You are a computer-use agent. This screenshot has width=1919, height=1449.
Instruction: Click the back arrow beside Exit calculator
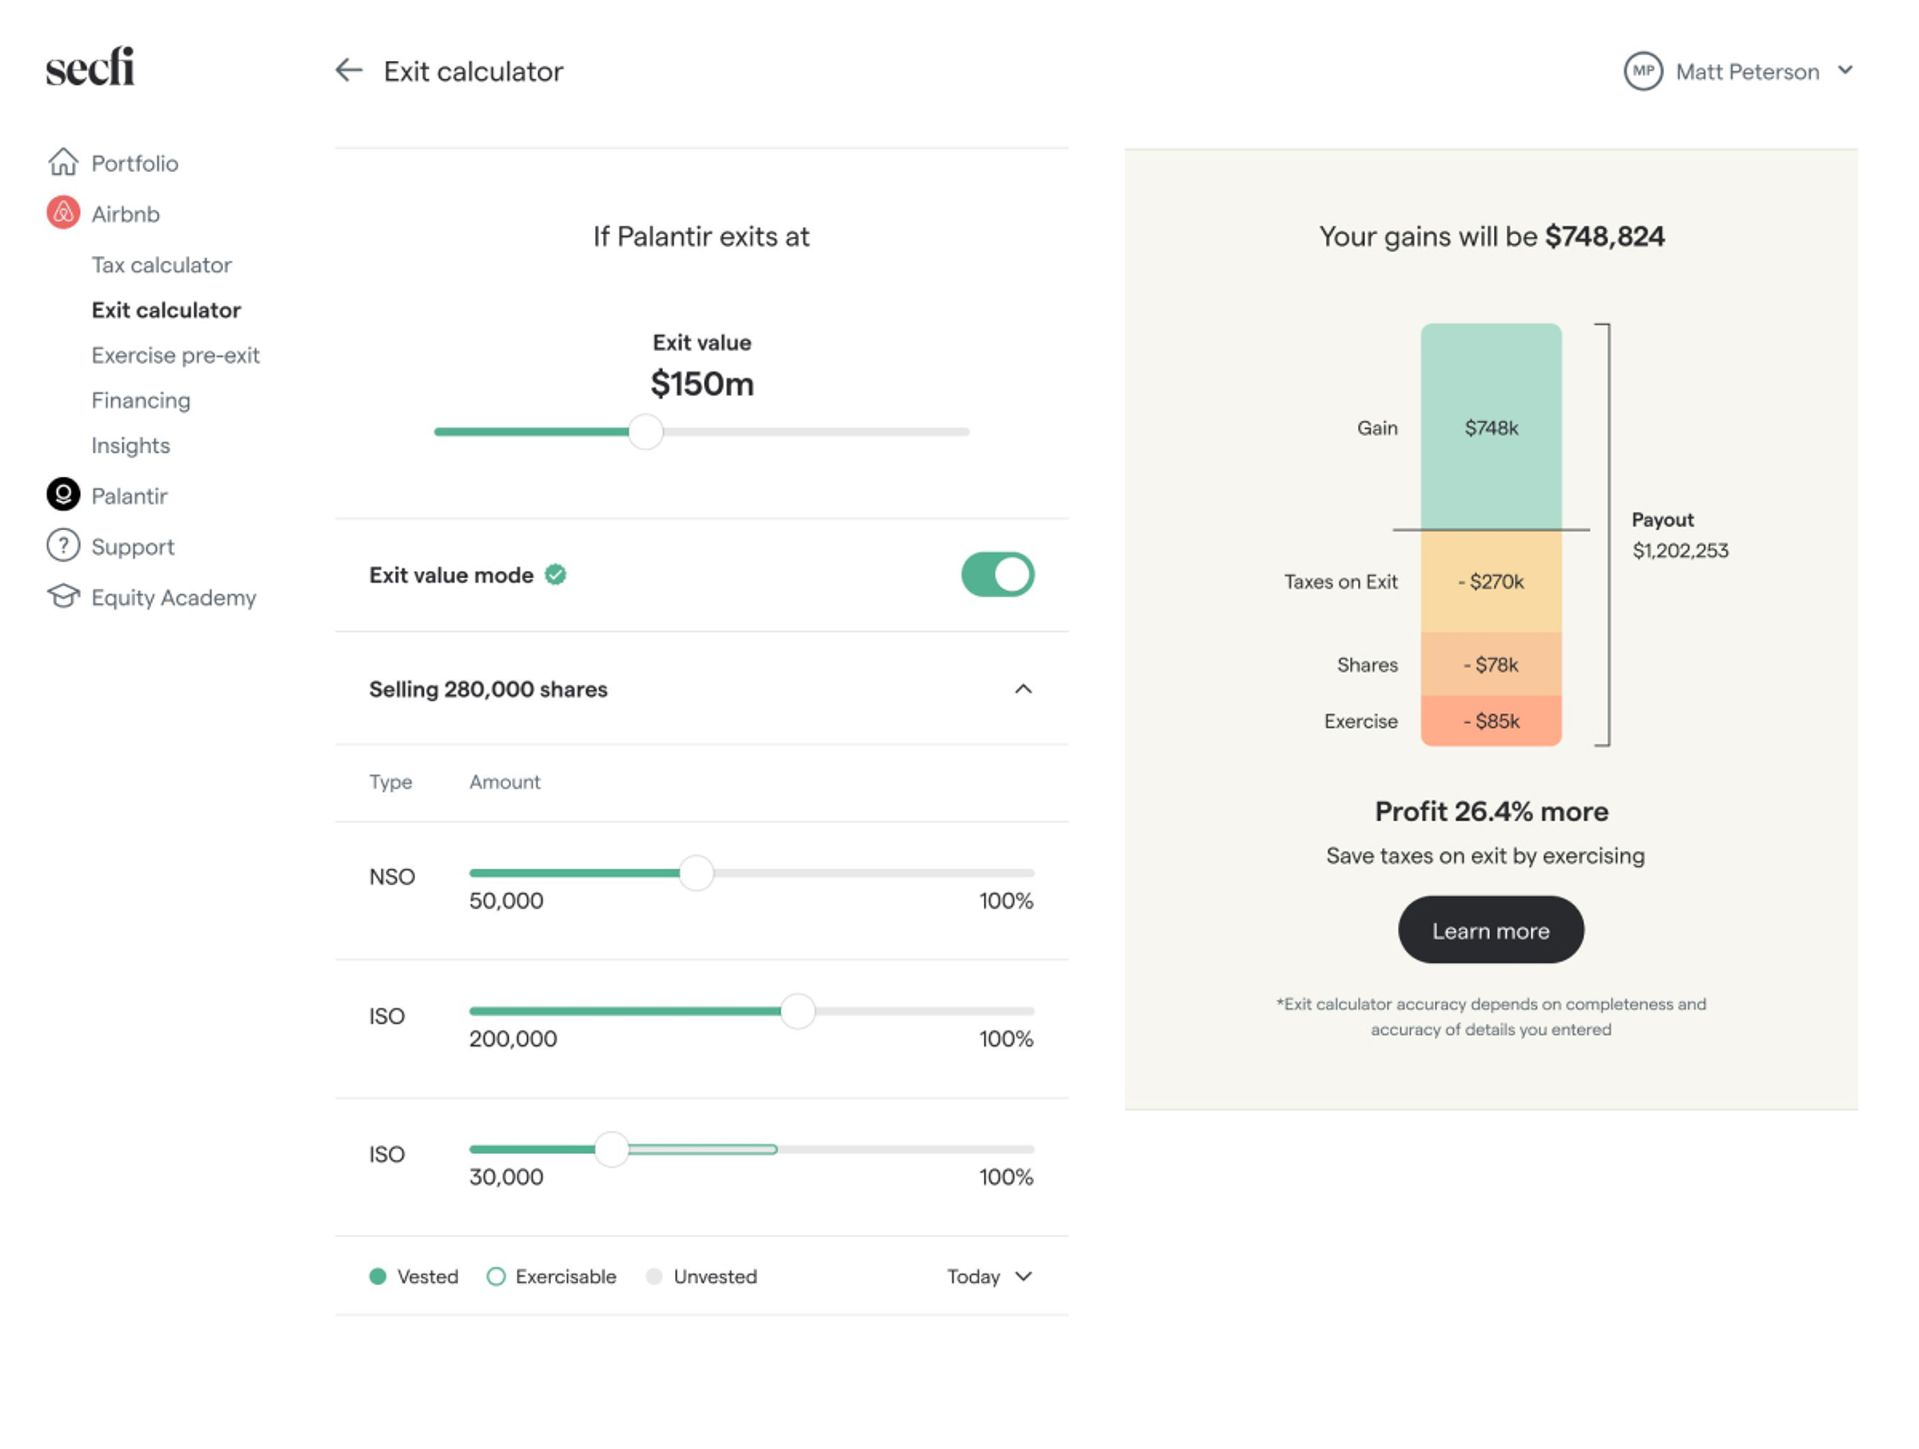click(x=348, y=70)
